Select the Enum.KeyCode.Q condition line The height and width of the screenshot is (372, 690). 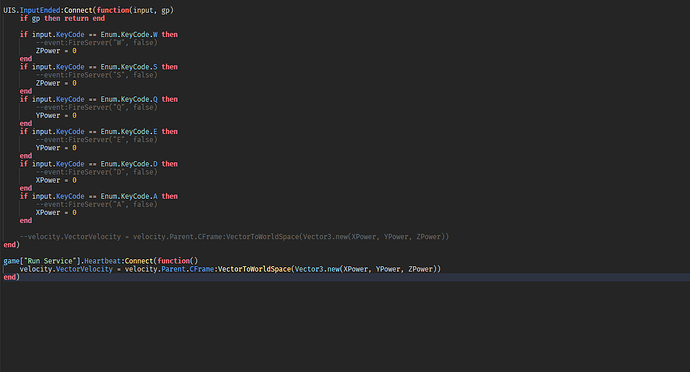point(99,99)
